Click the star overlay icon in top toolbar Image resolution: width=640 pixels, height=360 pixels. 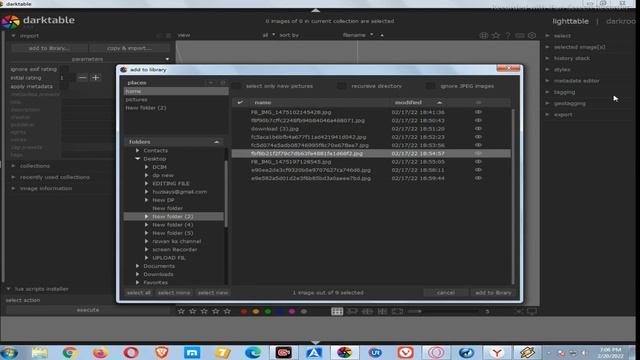(496, 36)
